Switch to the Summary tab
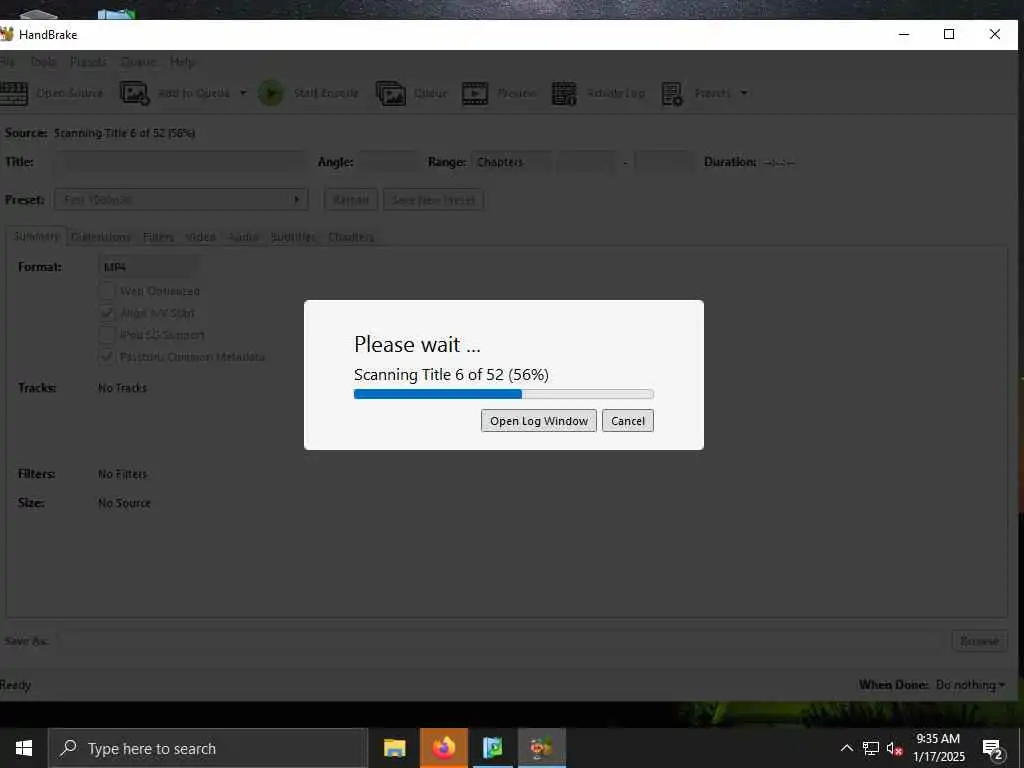The height and width of the screenshot is (768, 1024). coord(37,236)
